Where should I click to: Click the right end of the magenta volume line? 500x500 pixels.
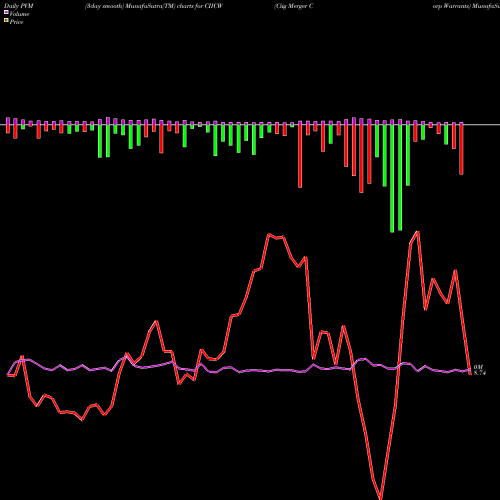click(470, 370)
